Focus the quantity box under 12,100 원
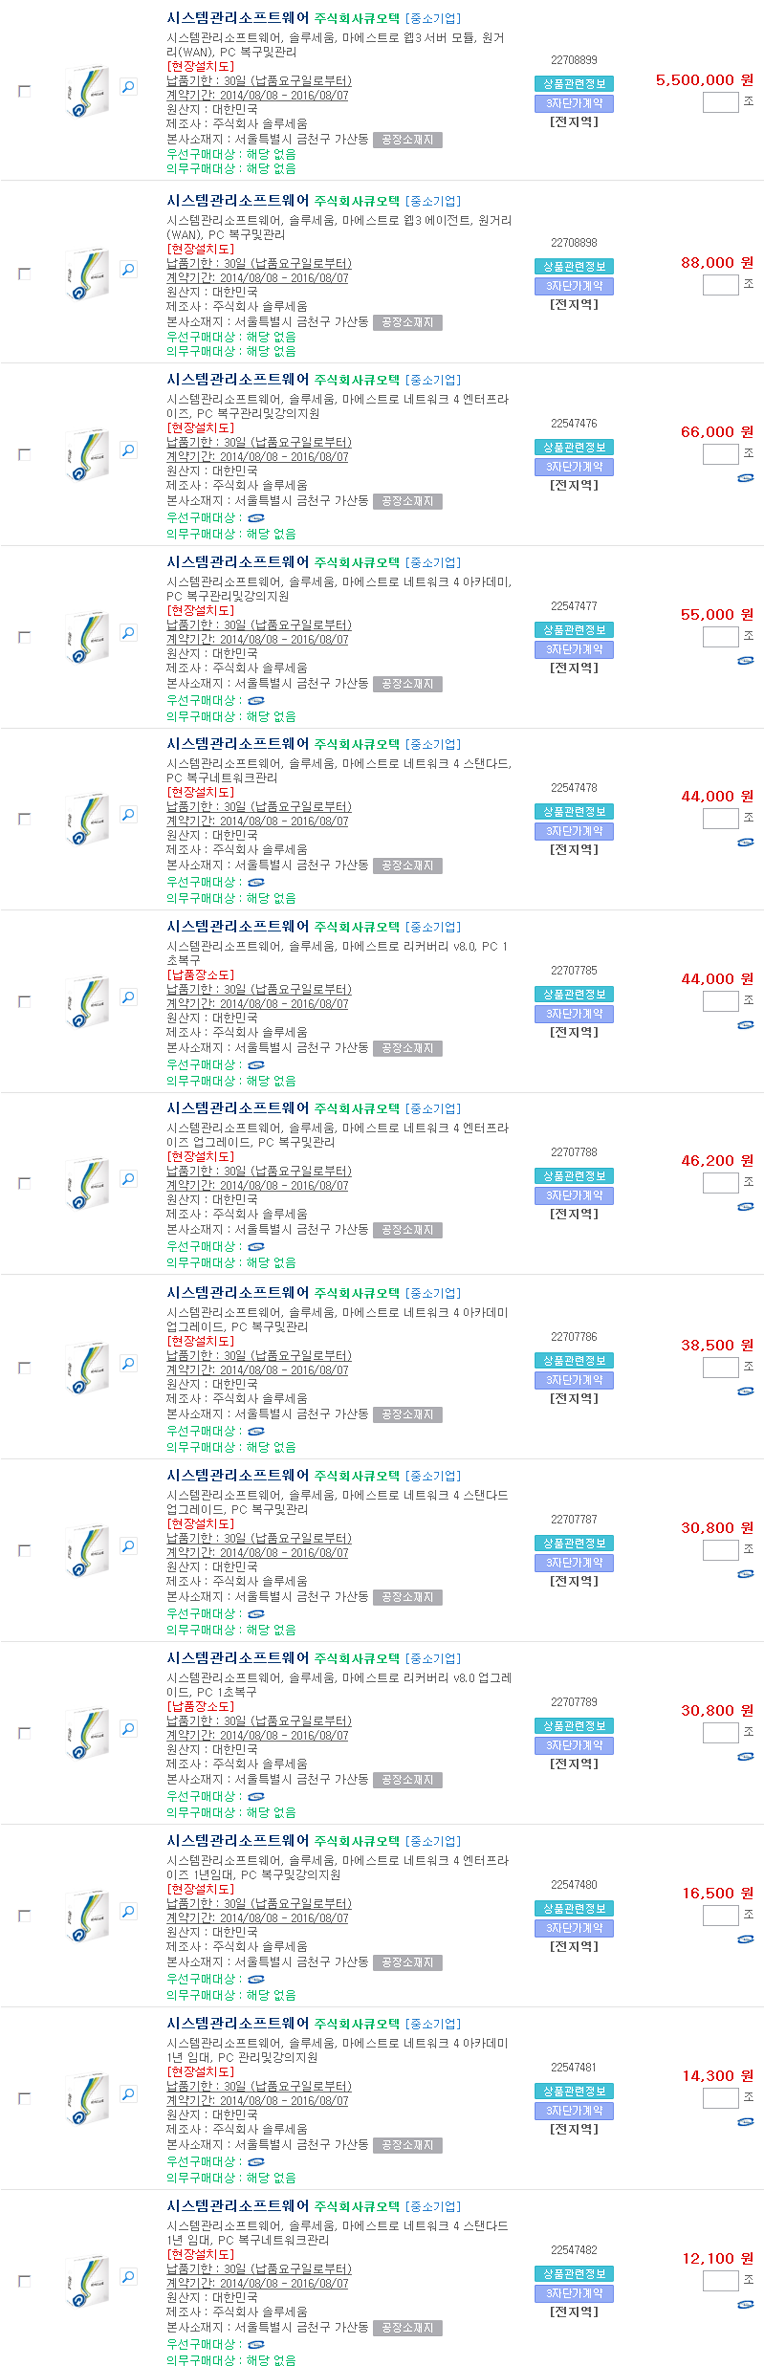 (720, 2281)
